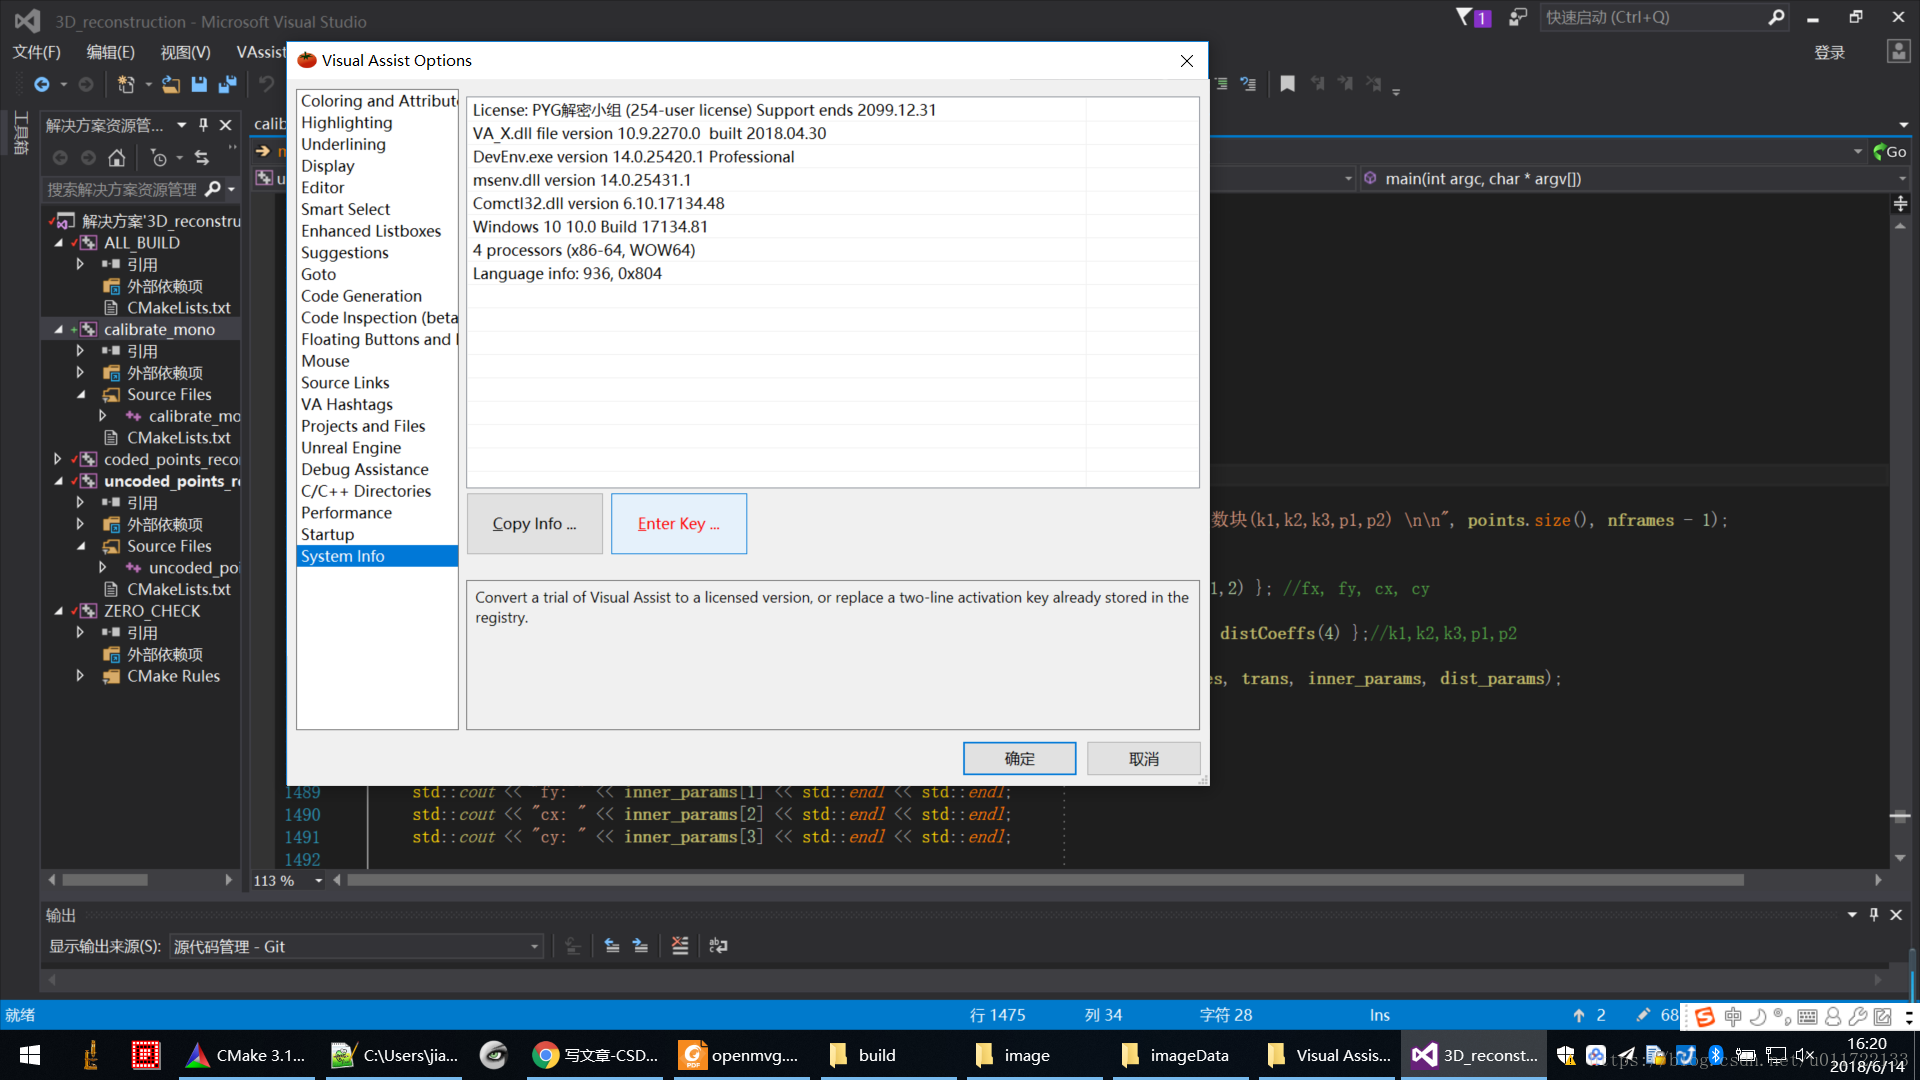Screen dimensions: 1920x1080
Task: Select 'Code Generation' settings item
Action: click(x=360, y=295)
